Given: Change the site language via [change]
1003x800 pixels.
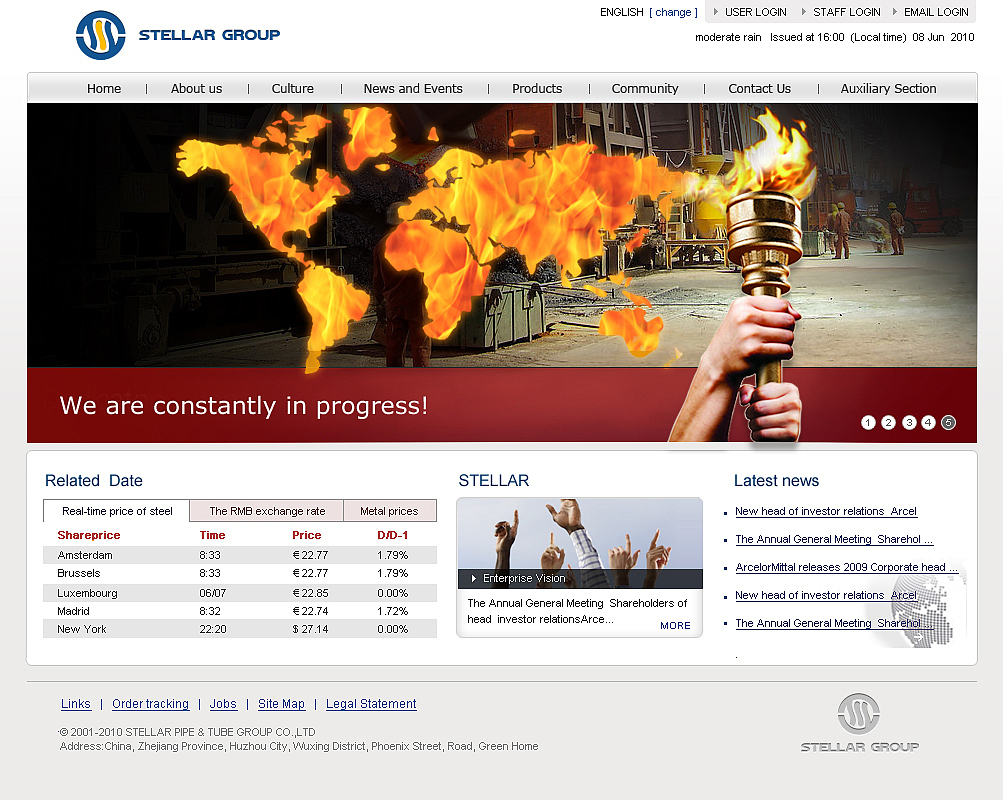Looking at the screenshot, I should click(673, 12).
